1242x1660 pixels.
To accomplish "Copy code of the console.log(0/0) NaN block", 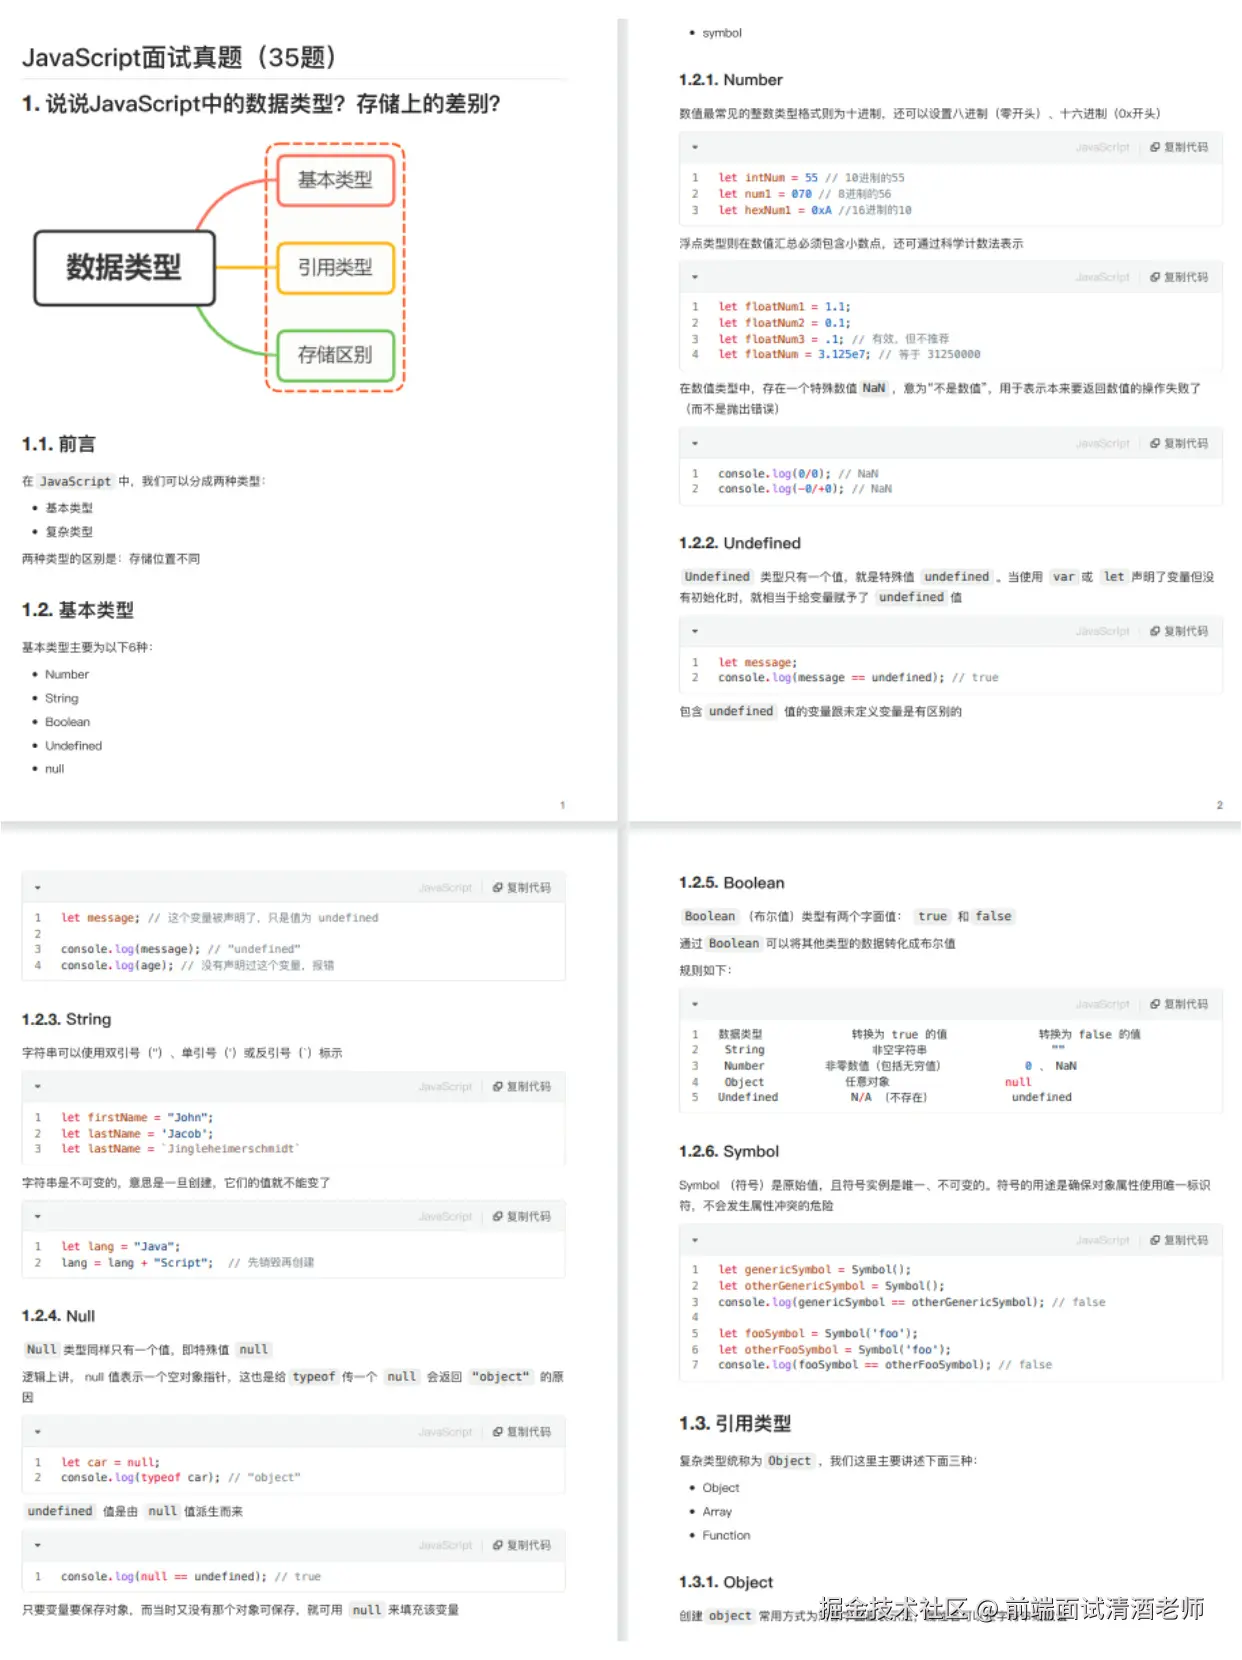I will (x=1179, y=443).
